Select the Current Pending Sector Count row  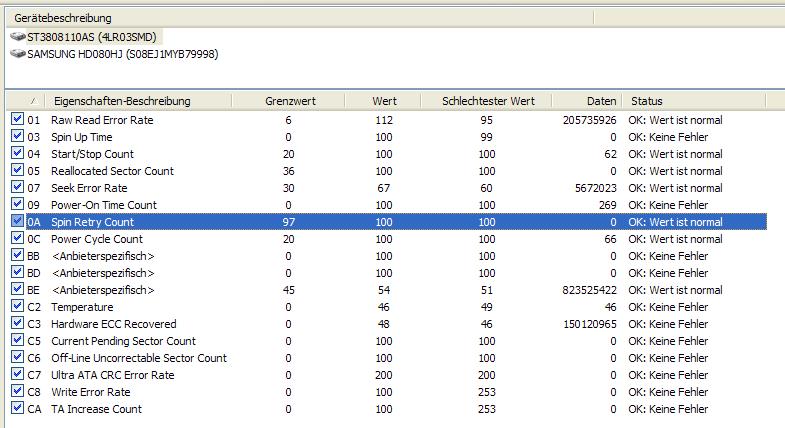388,341
